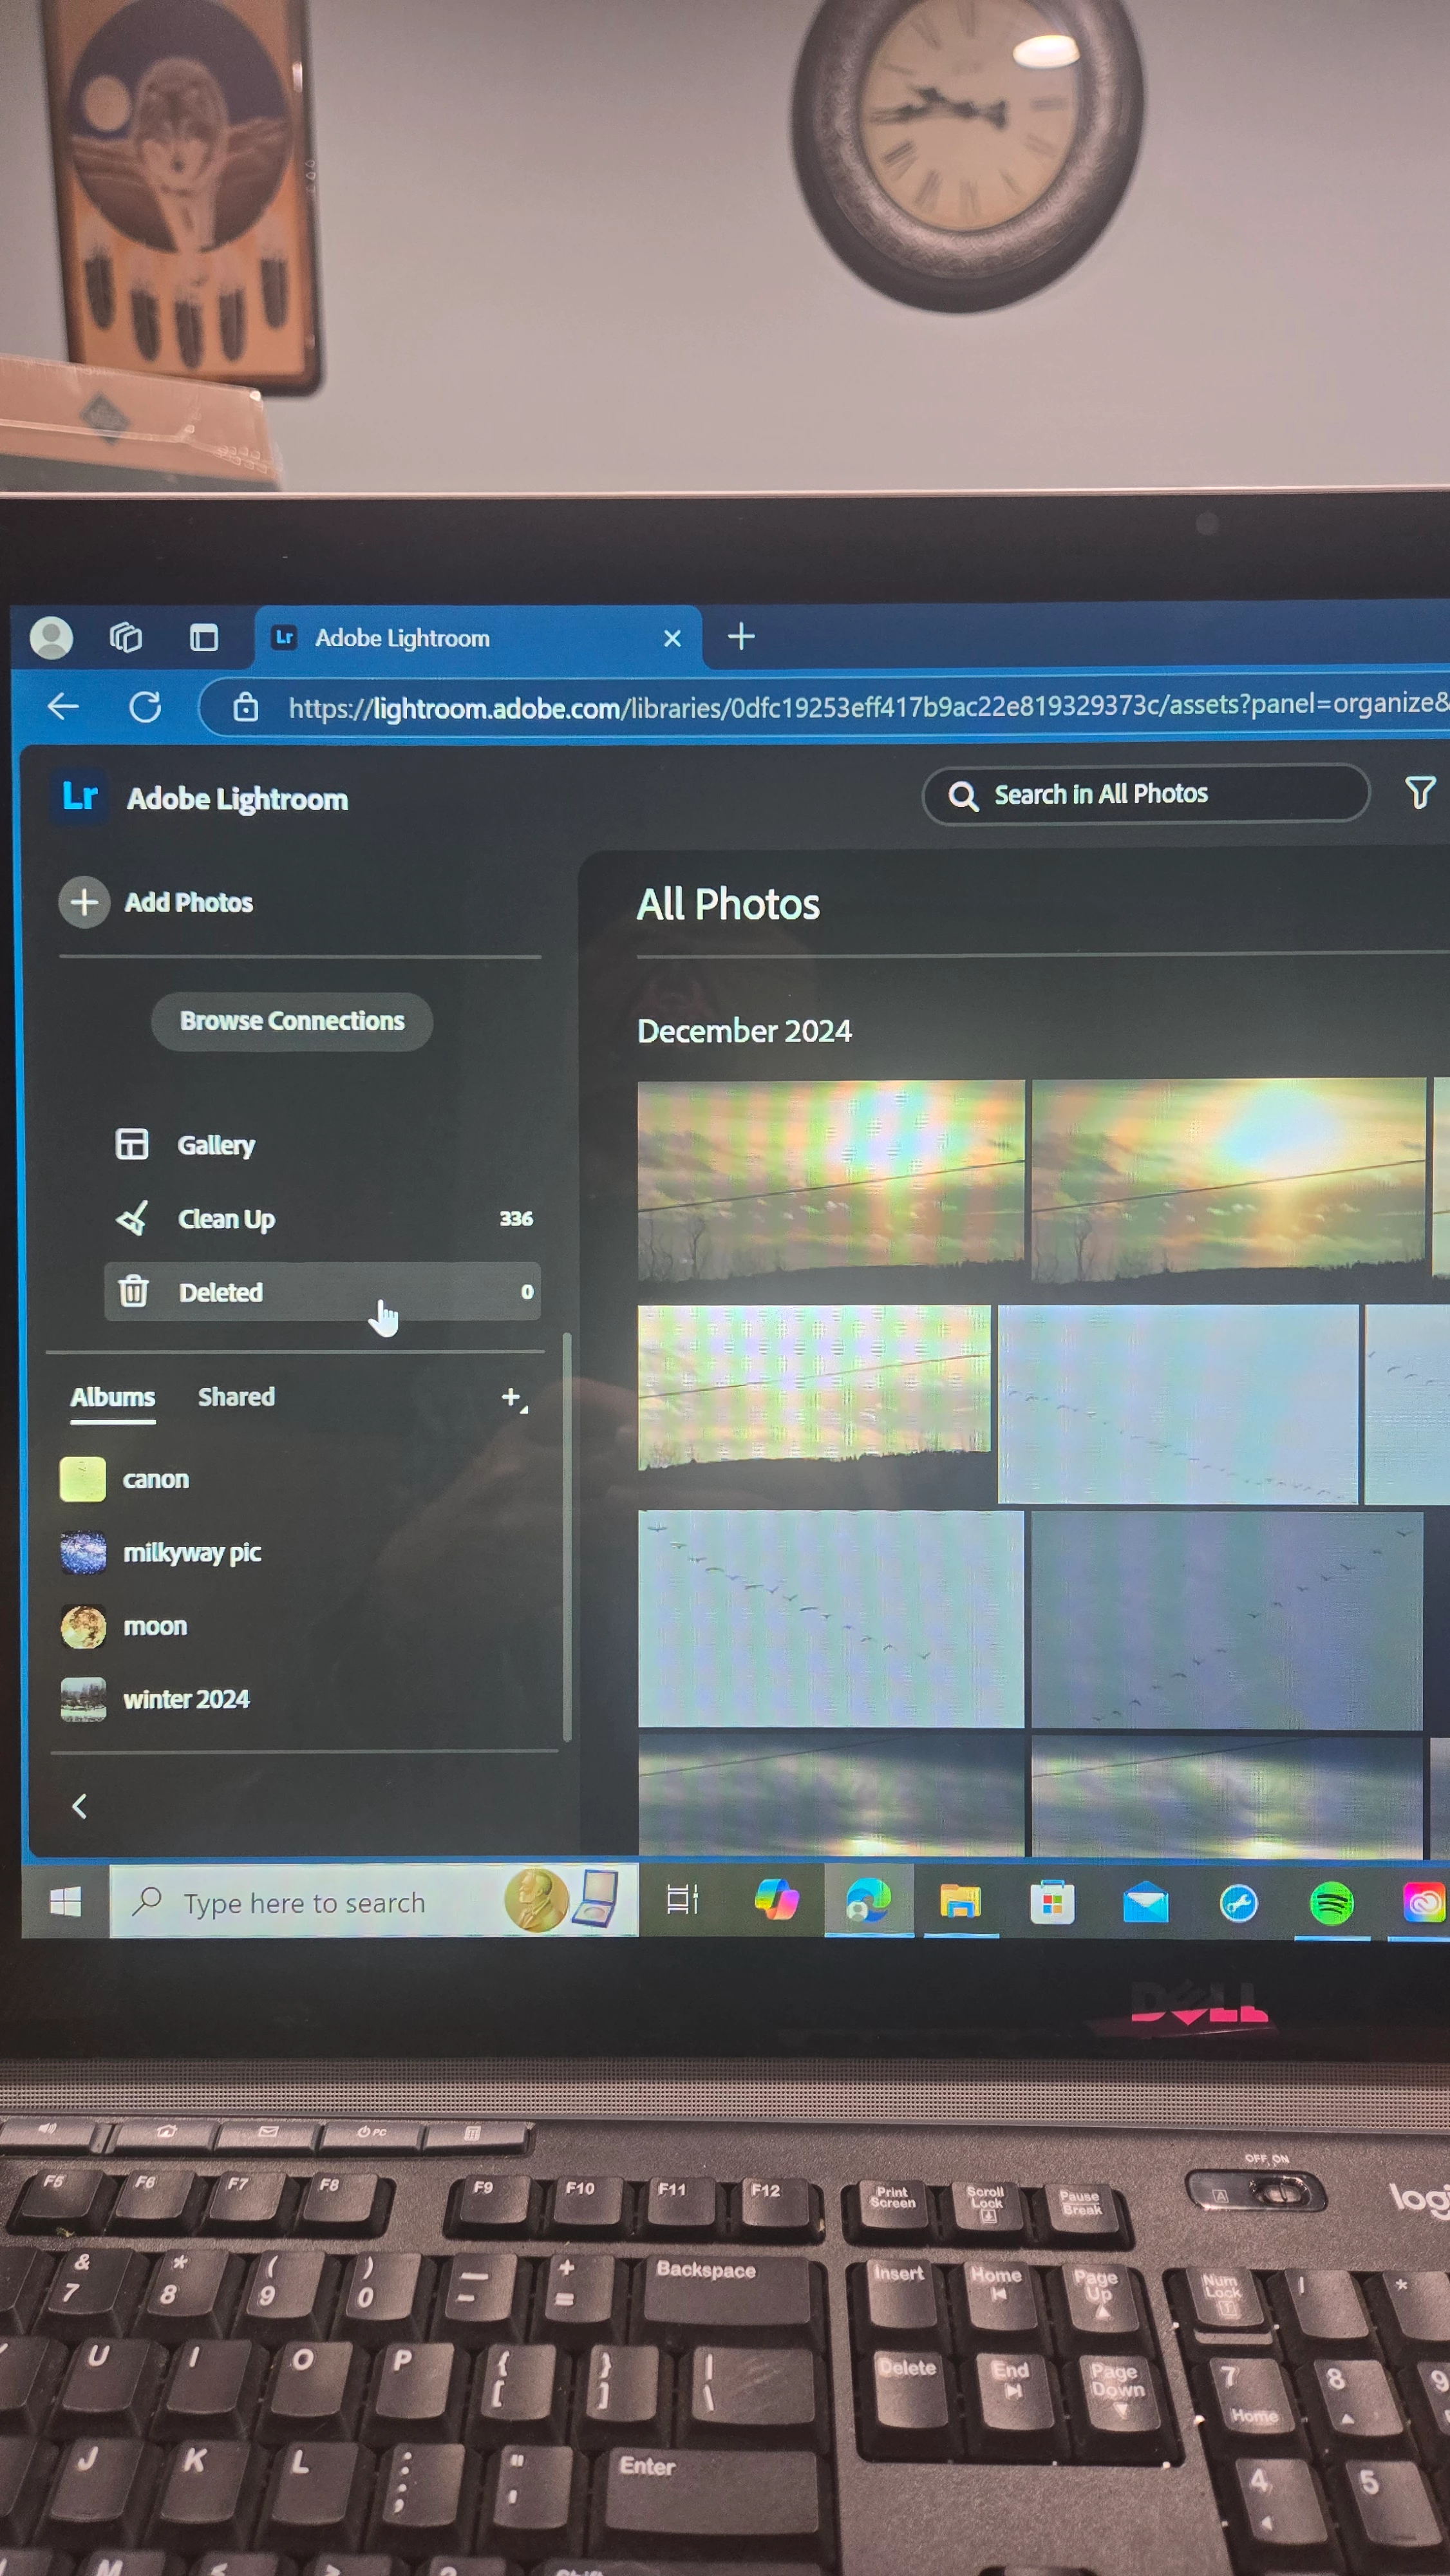The width and height of the screenshot is (1450, 2576).
Task: Open Clean Up with 336 items
Action: click(226, 1219)
